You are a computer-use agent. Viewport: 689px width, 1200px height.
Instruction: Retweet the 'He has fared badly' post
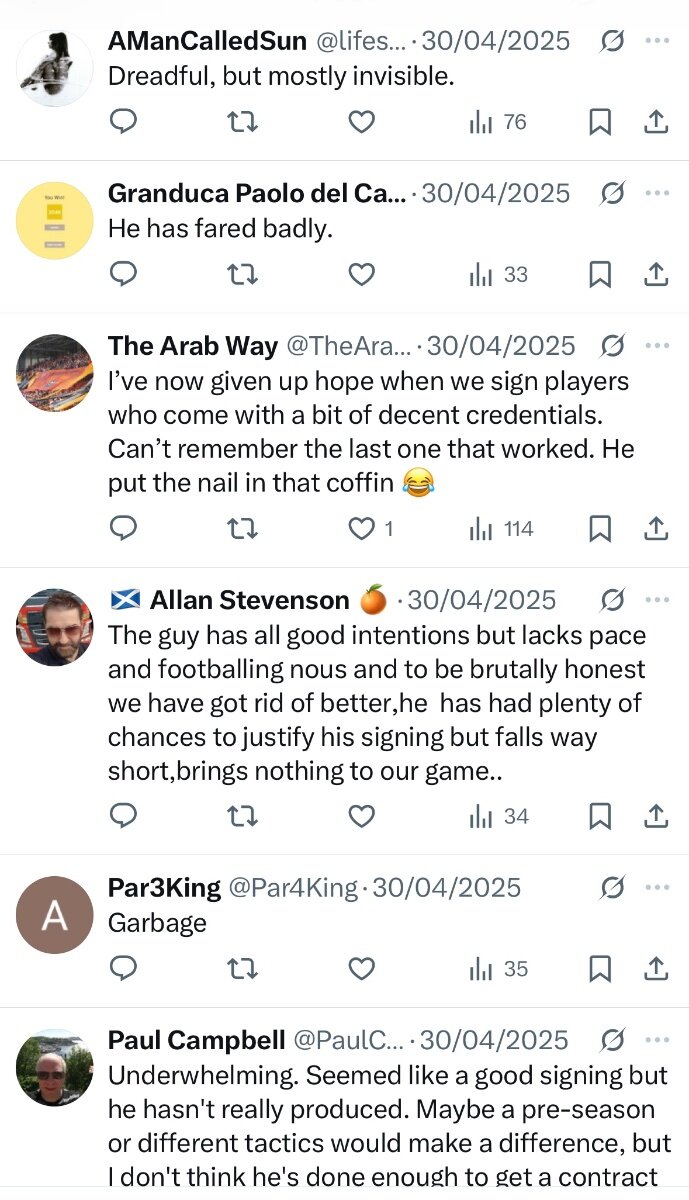242,274
